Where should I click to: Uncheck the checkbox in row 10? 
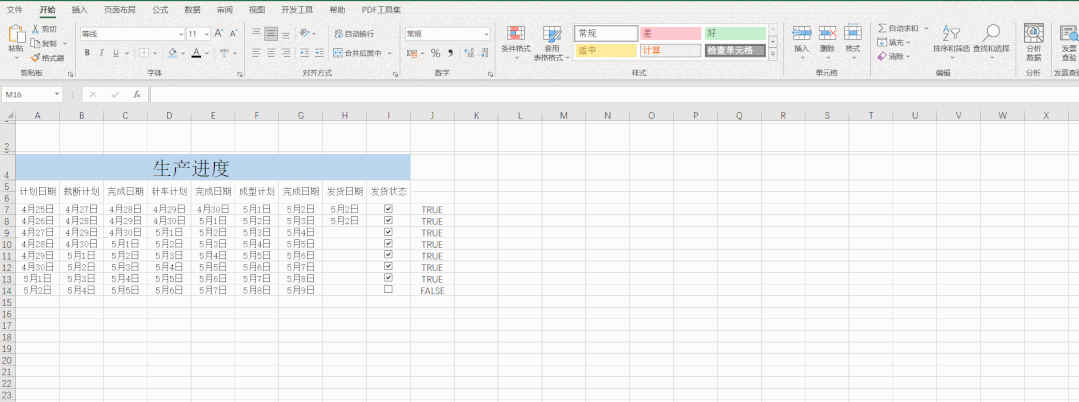(x=388, y=243)
